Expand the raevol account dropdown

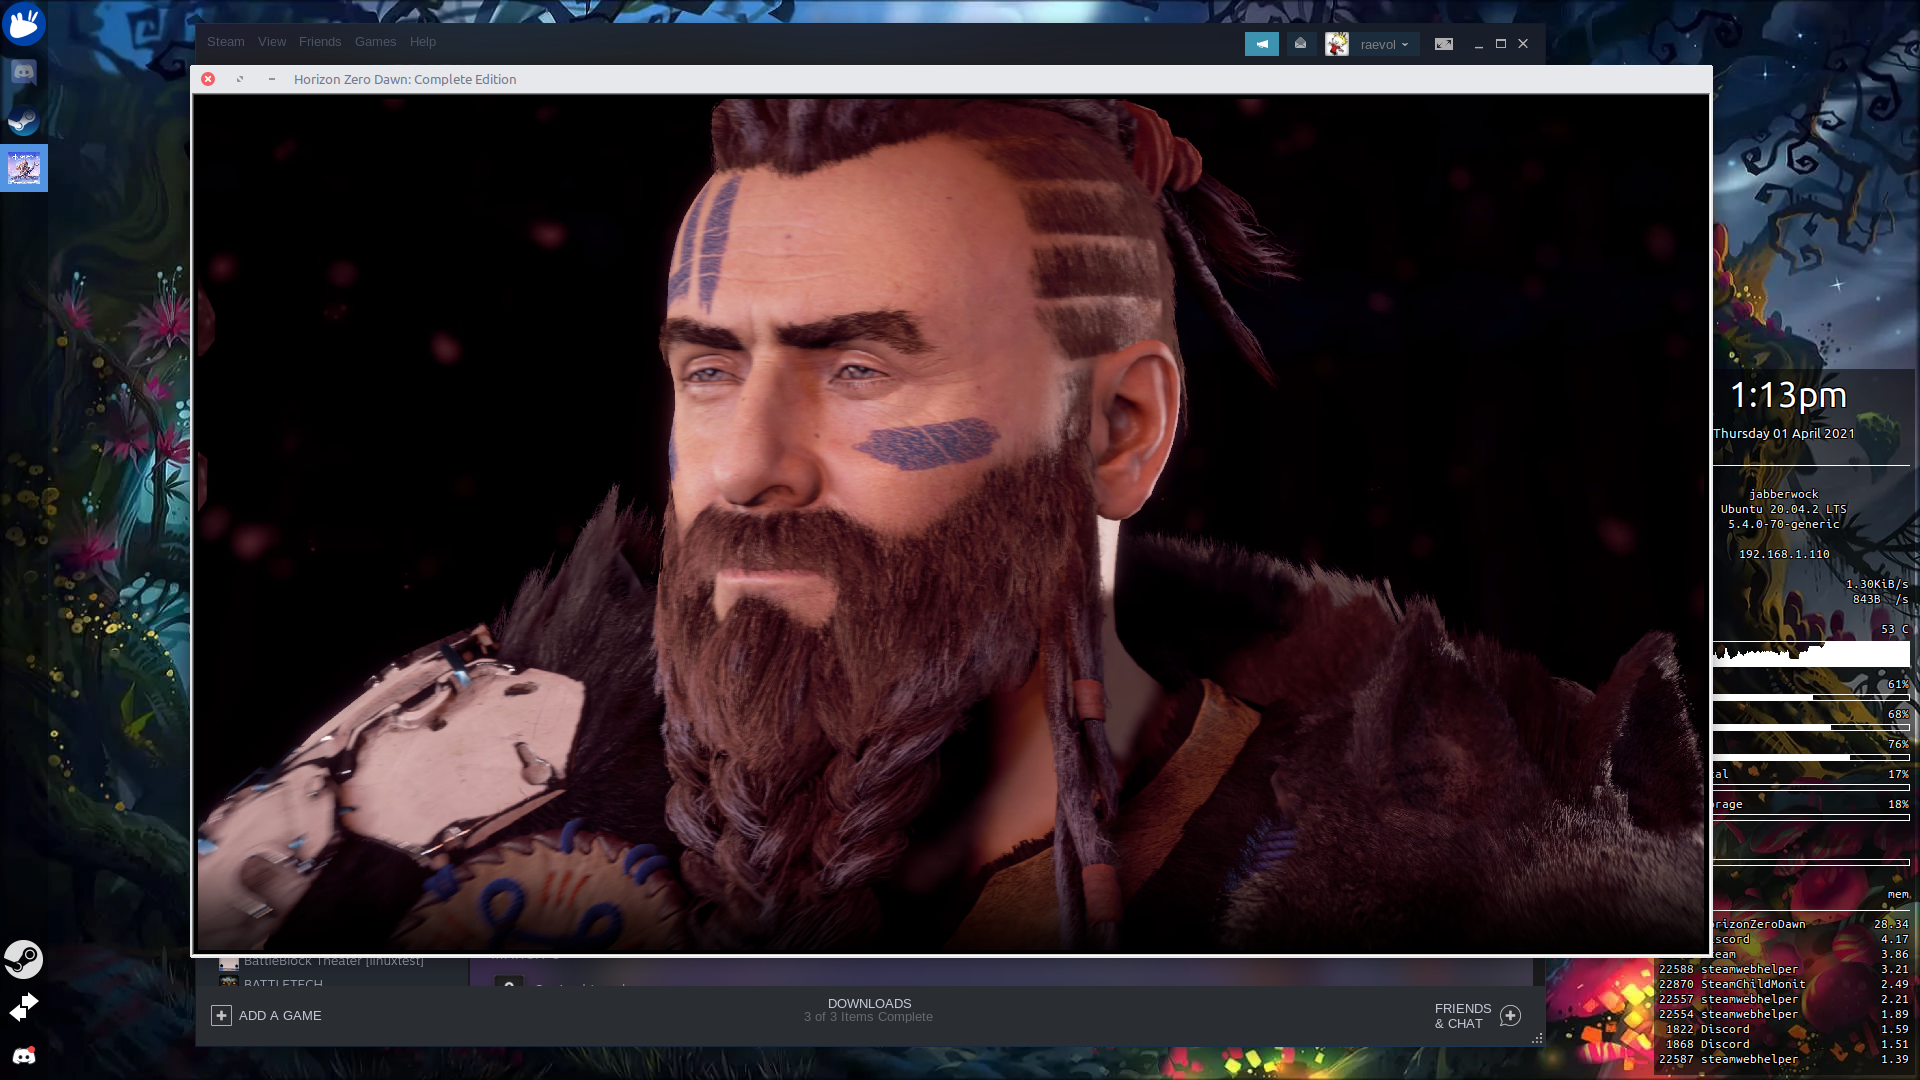coord(1384,45)
